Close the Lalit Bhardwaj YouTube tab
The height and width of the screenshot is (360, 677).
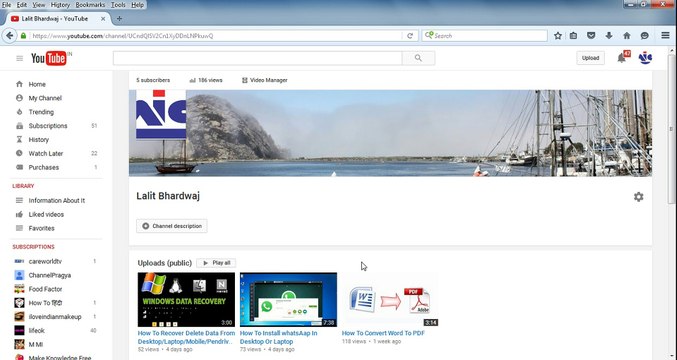103,19
